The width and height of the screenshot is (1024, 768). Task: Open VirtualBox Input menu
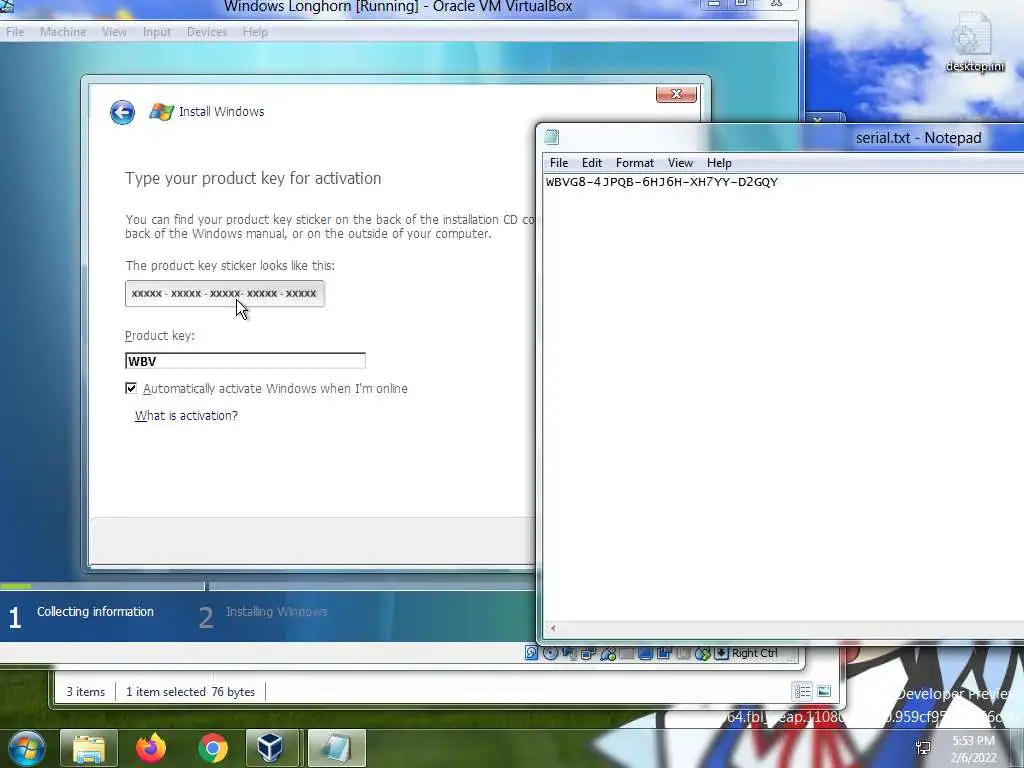pos(157,32)
